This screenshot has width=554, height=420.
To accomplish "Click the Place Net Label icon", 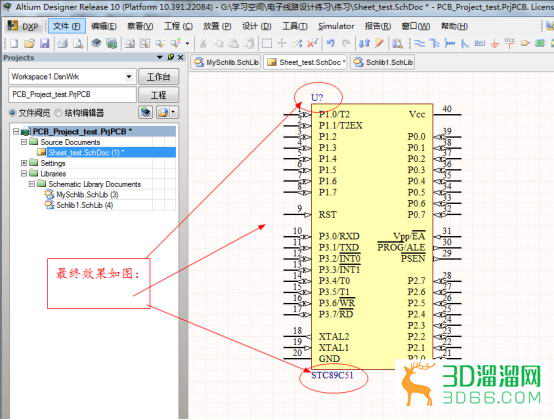I will coord(480,43).
